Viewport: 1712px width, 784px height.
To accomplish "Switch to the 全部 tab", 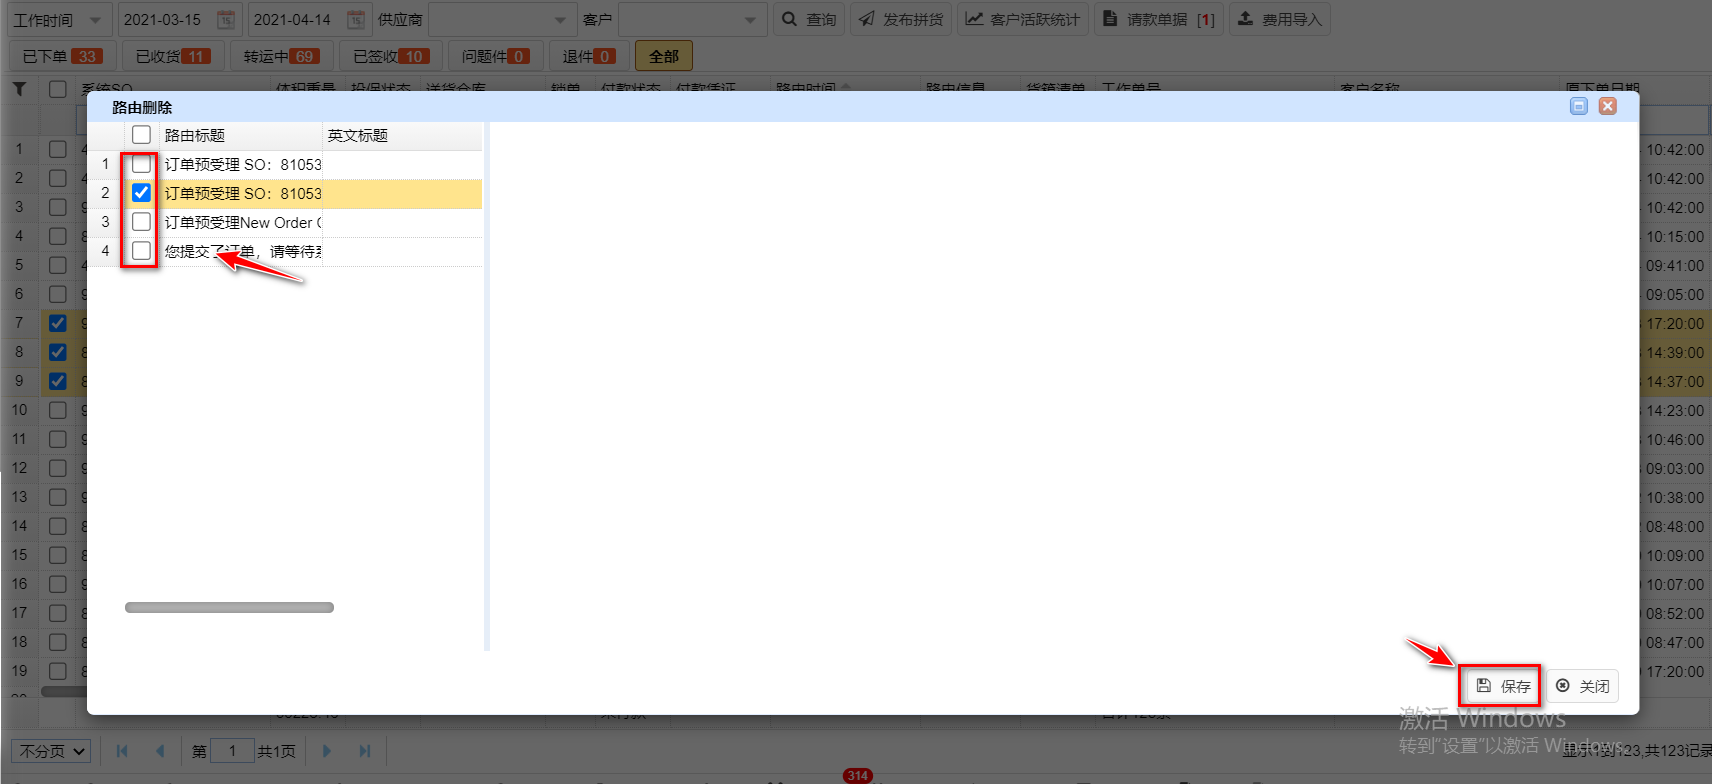I will coord(664,56).
